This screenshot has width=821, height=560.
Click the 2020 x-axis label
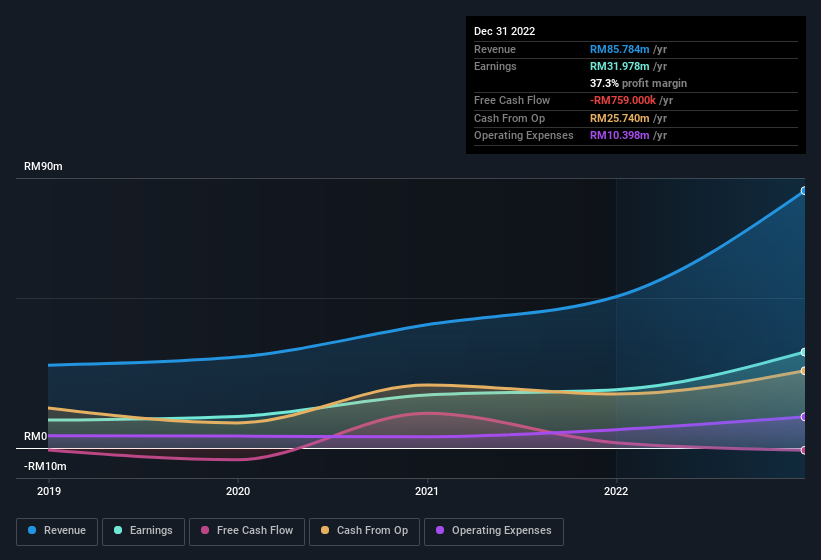pyautogui.click(x=238, y=491)
